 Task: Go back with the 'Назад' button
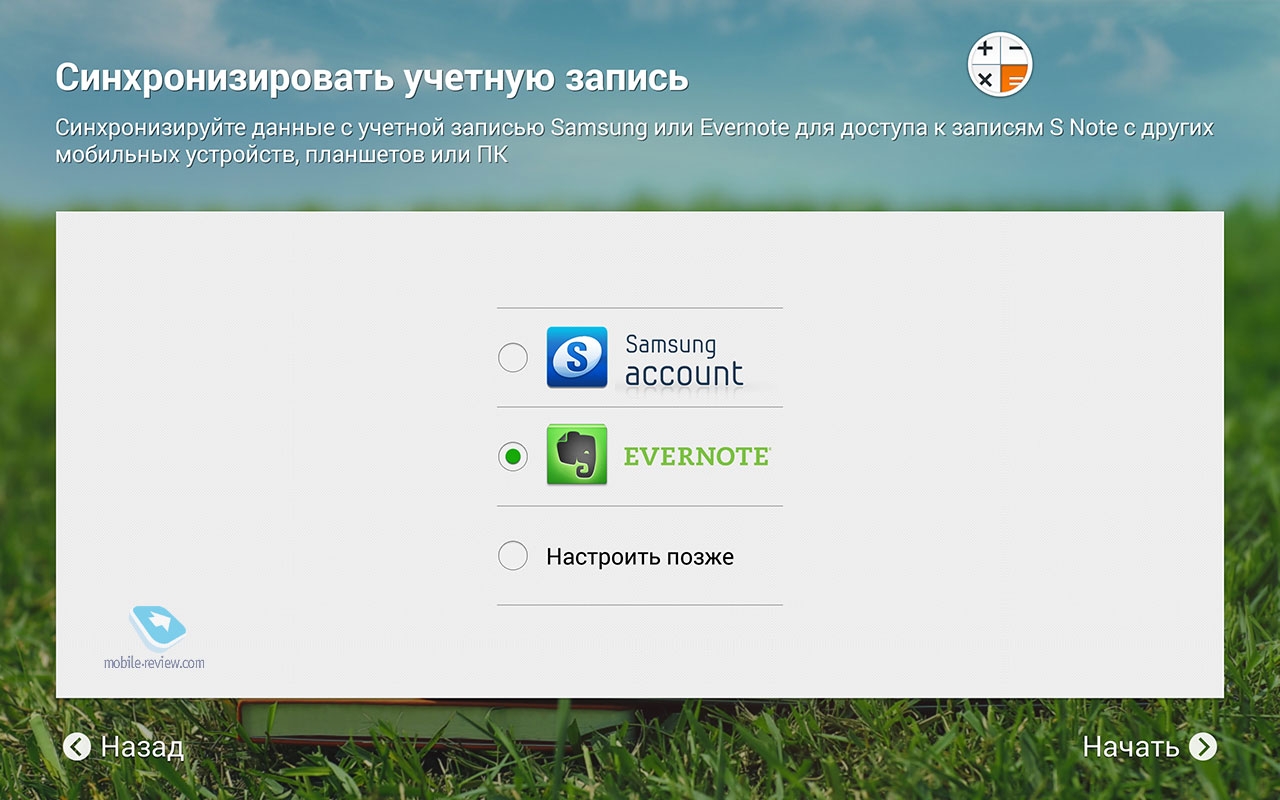pyautogui.click(x=123, y=747)
